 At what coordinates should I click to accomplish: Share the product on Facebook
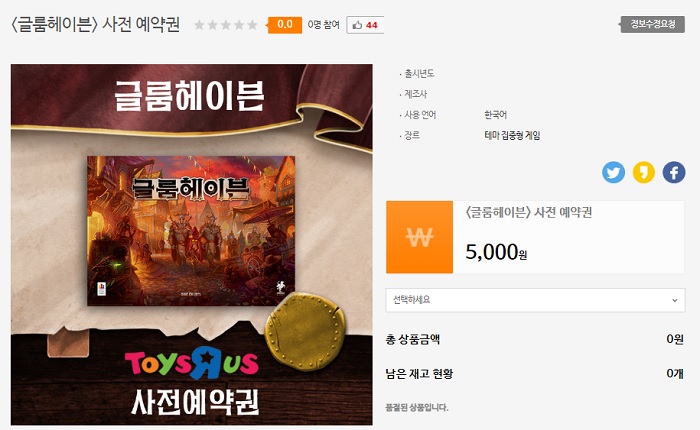pos(674,172)
